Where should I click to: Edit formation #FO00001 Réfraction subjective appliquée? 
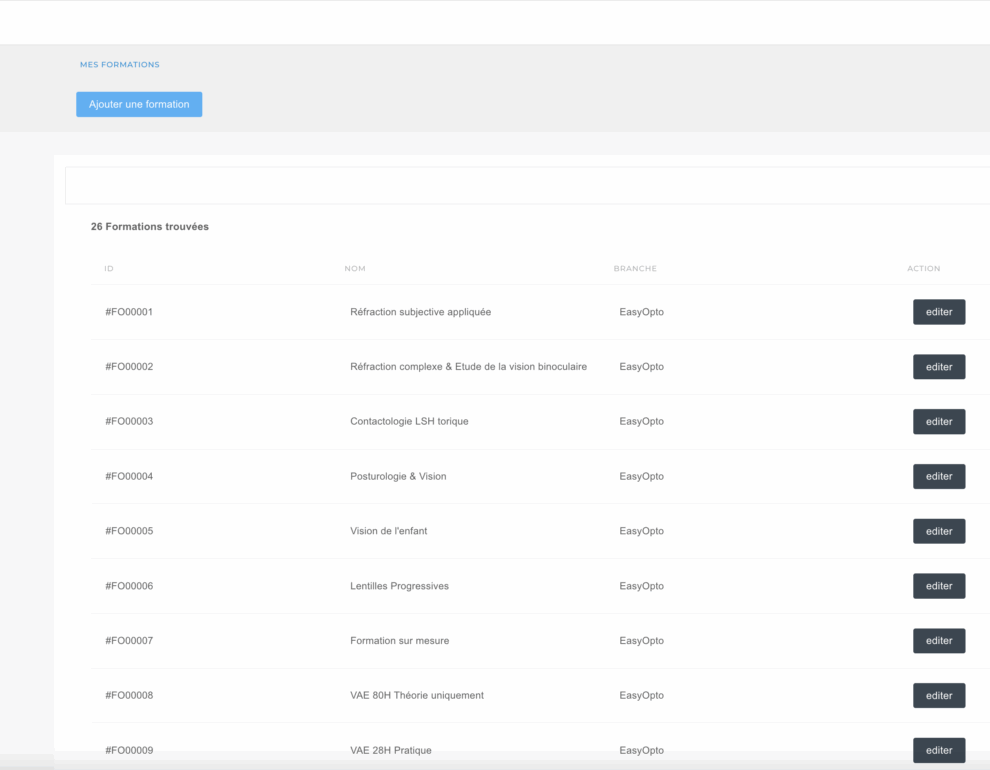point(939,312)
